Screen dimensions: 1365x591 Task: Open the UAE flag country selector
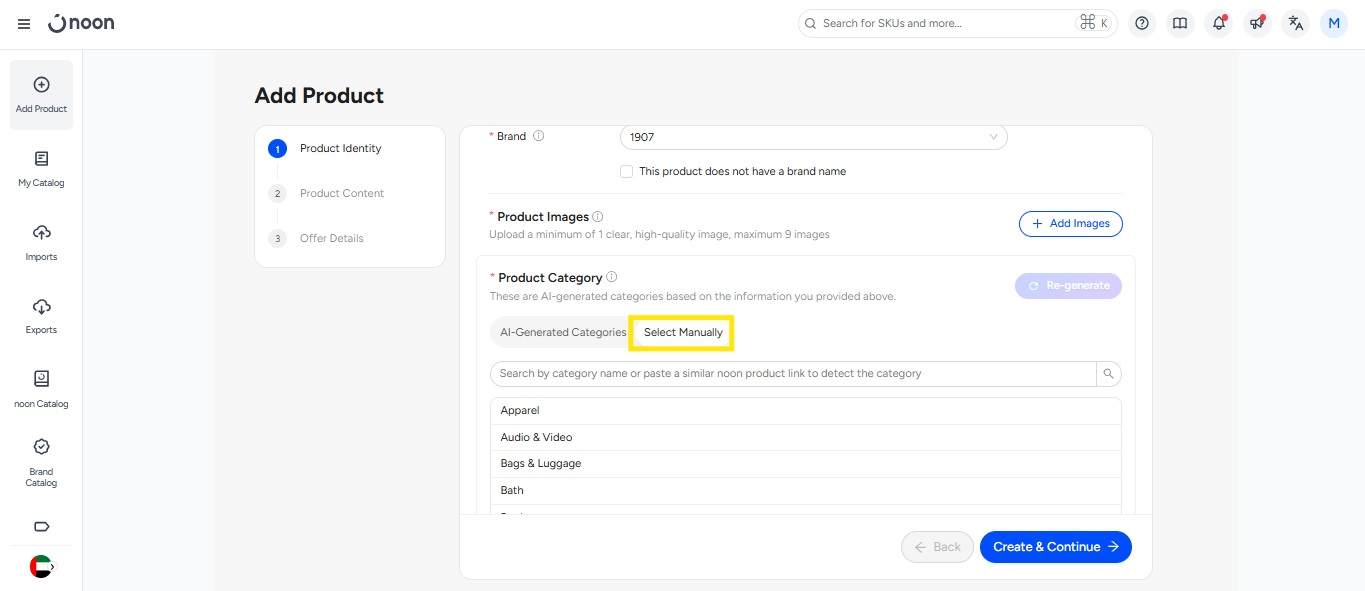pos(41,566)
